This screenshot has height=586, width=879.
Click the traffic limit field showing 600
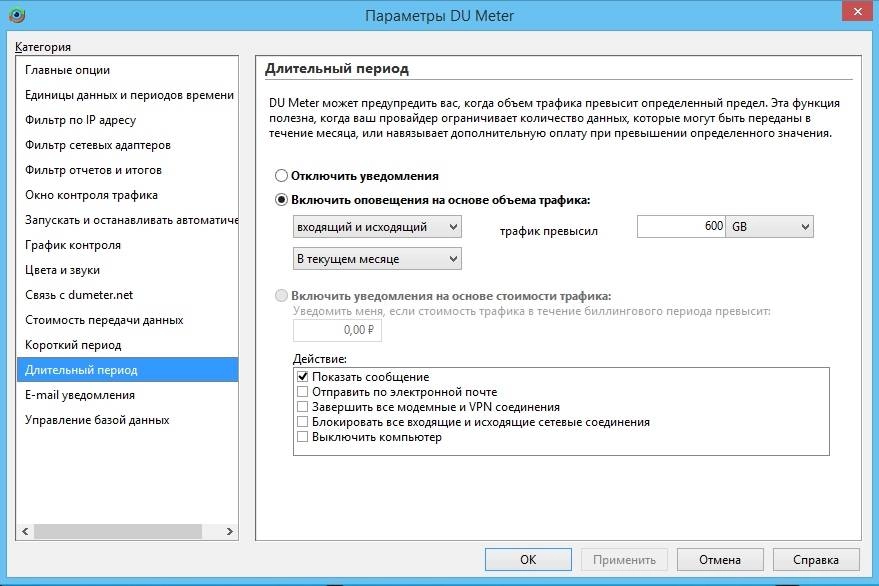(681, 227)
